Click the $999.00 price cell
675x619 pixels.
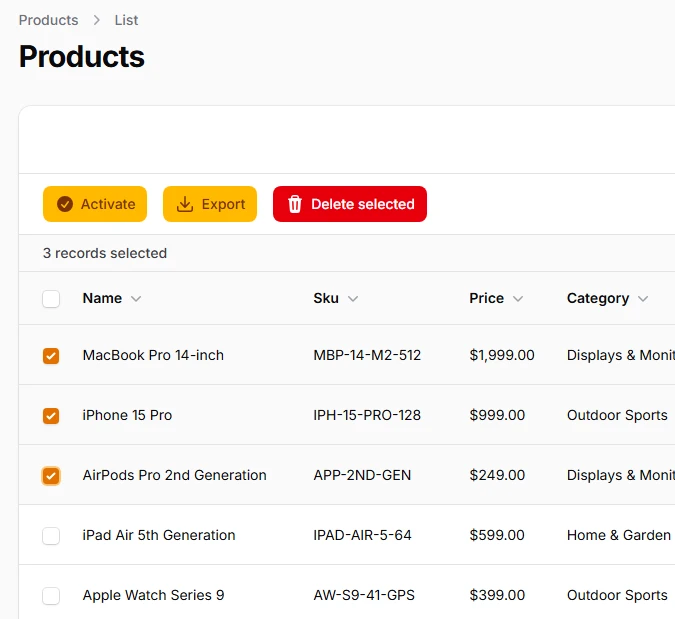(x=497, y=415)
